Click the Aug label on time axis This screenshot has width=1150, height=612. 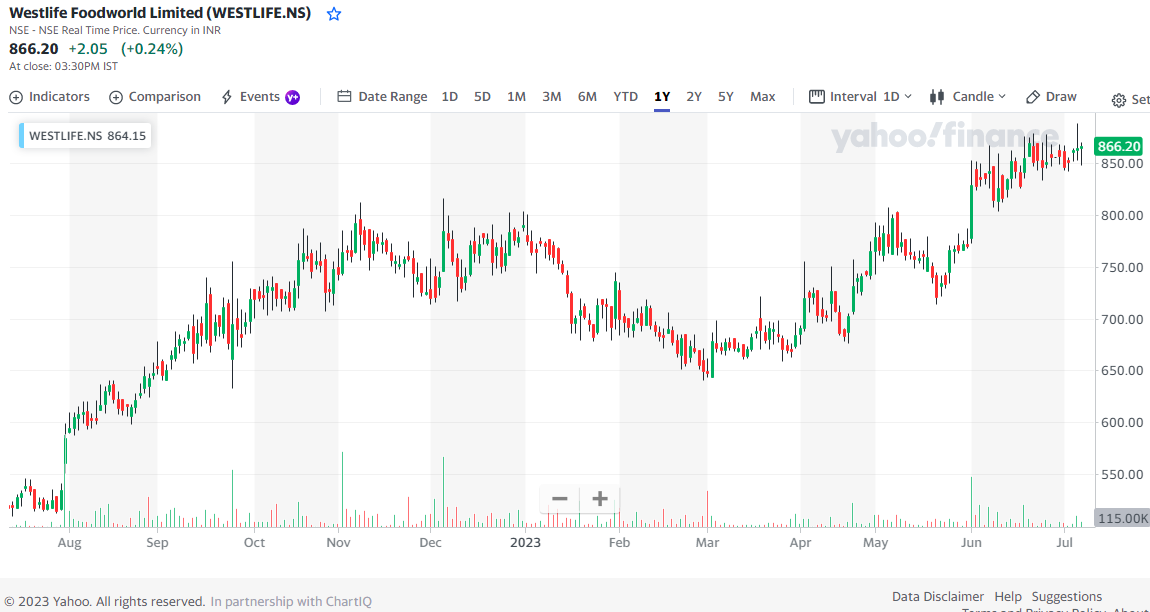(69, 543)
